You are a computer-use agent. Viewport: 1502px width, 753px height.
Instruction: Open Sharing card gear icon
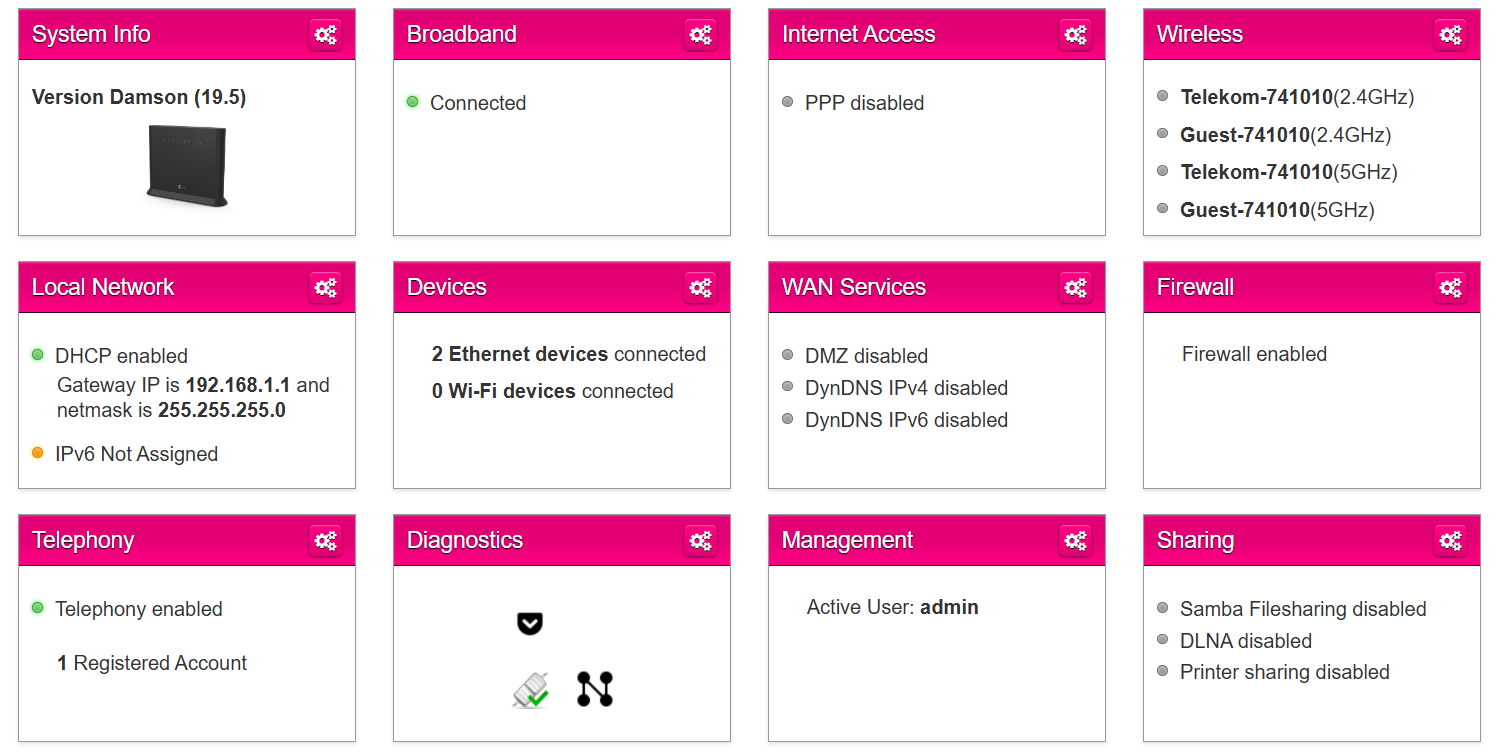tap(1451, 541)
